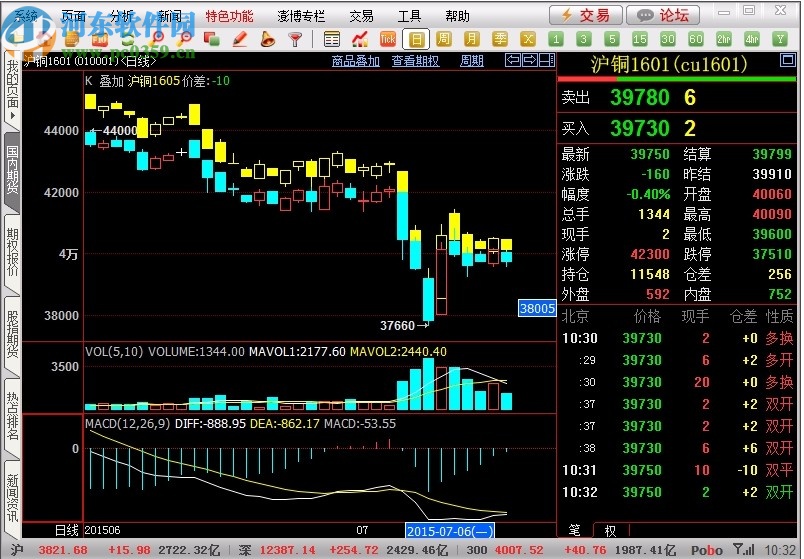Click the 38005 price axis label

pyautogui.click(x=537, y=308)
